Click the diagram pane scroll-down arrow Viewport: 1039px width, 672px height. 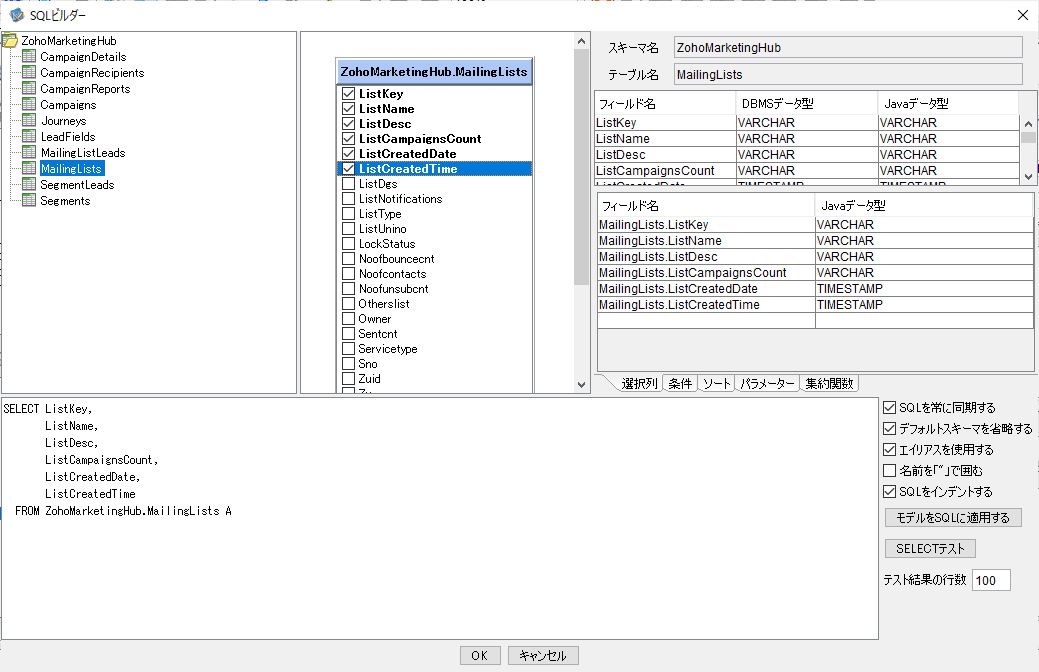pos(581,384)
